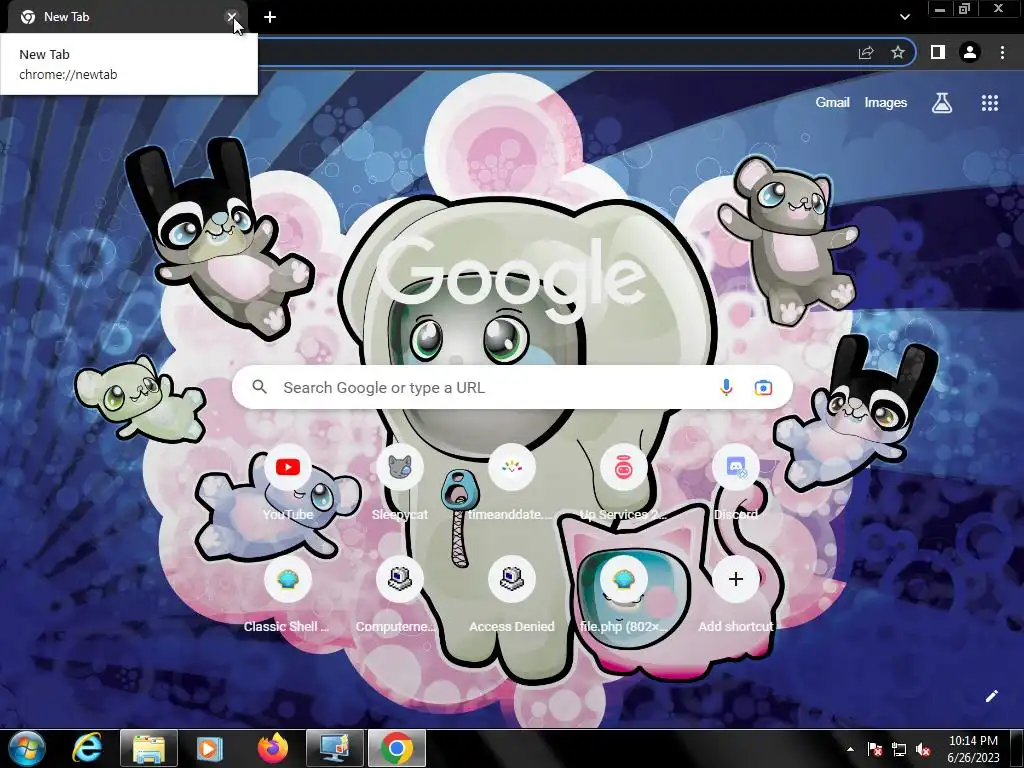Open the clock showing 10:14 PM
The image size is (1024, 768).
973,749
